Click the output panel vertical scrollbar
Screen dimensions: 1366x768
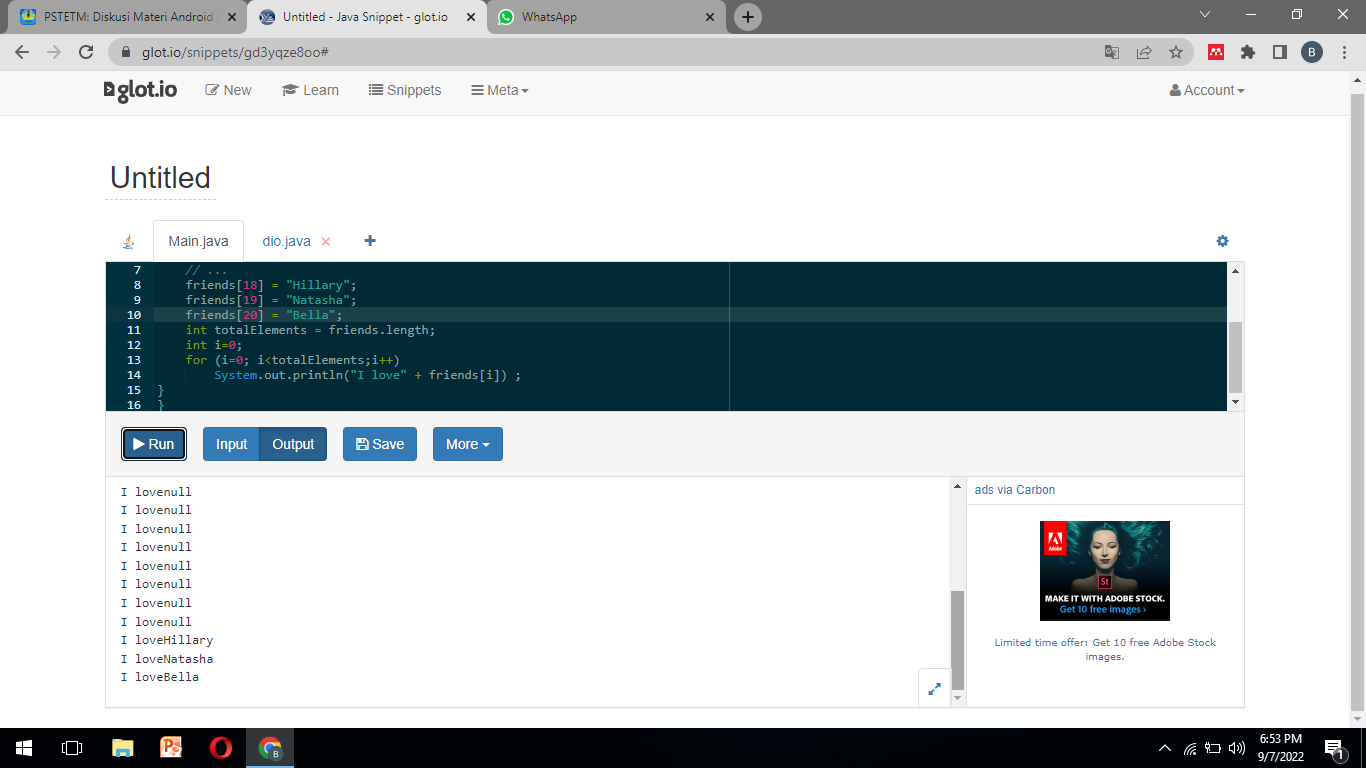[957, 638]
